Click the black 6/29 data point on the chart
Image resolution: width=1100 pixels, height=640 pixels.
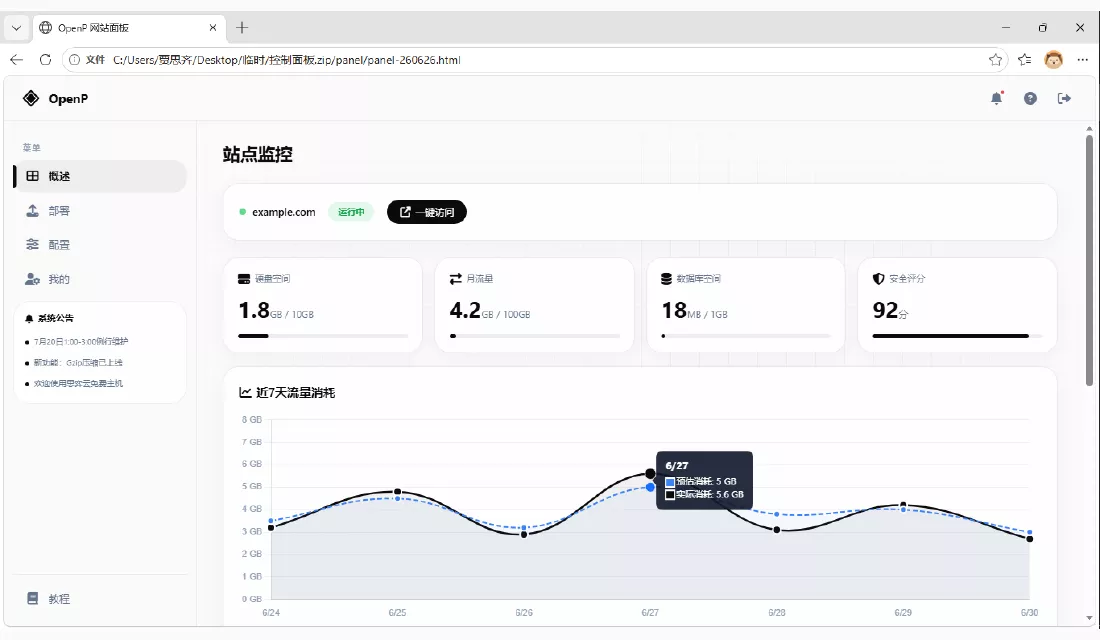[903, 505]
